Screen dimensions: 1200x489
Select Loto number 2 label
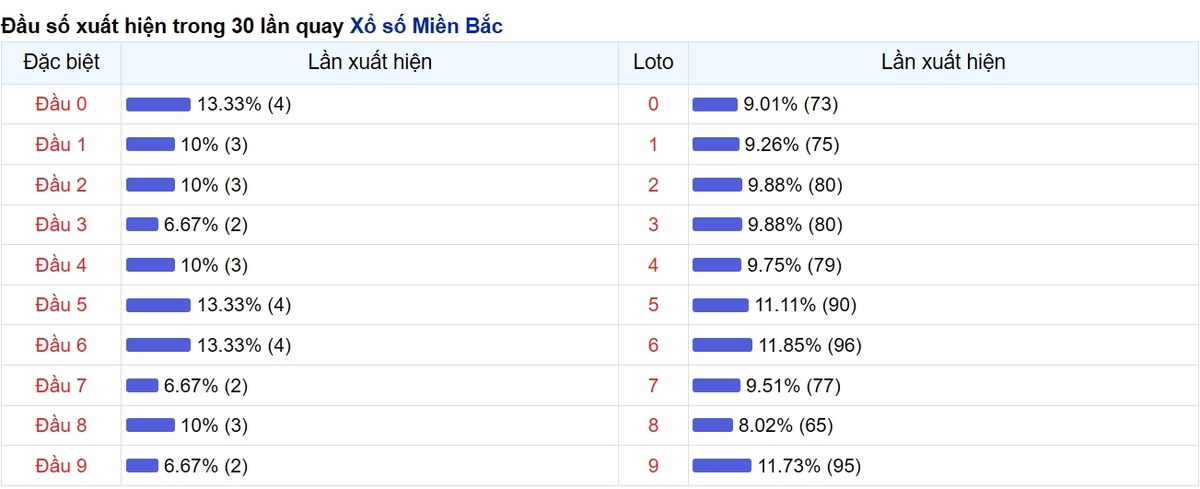(x=654, y=185)
